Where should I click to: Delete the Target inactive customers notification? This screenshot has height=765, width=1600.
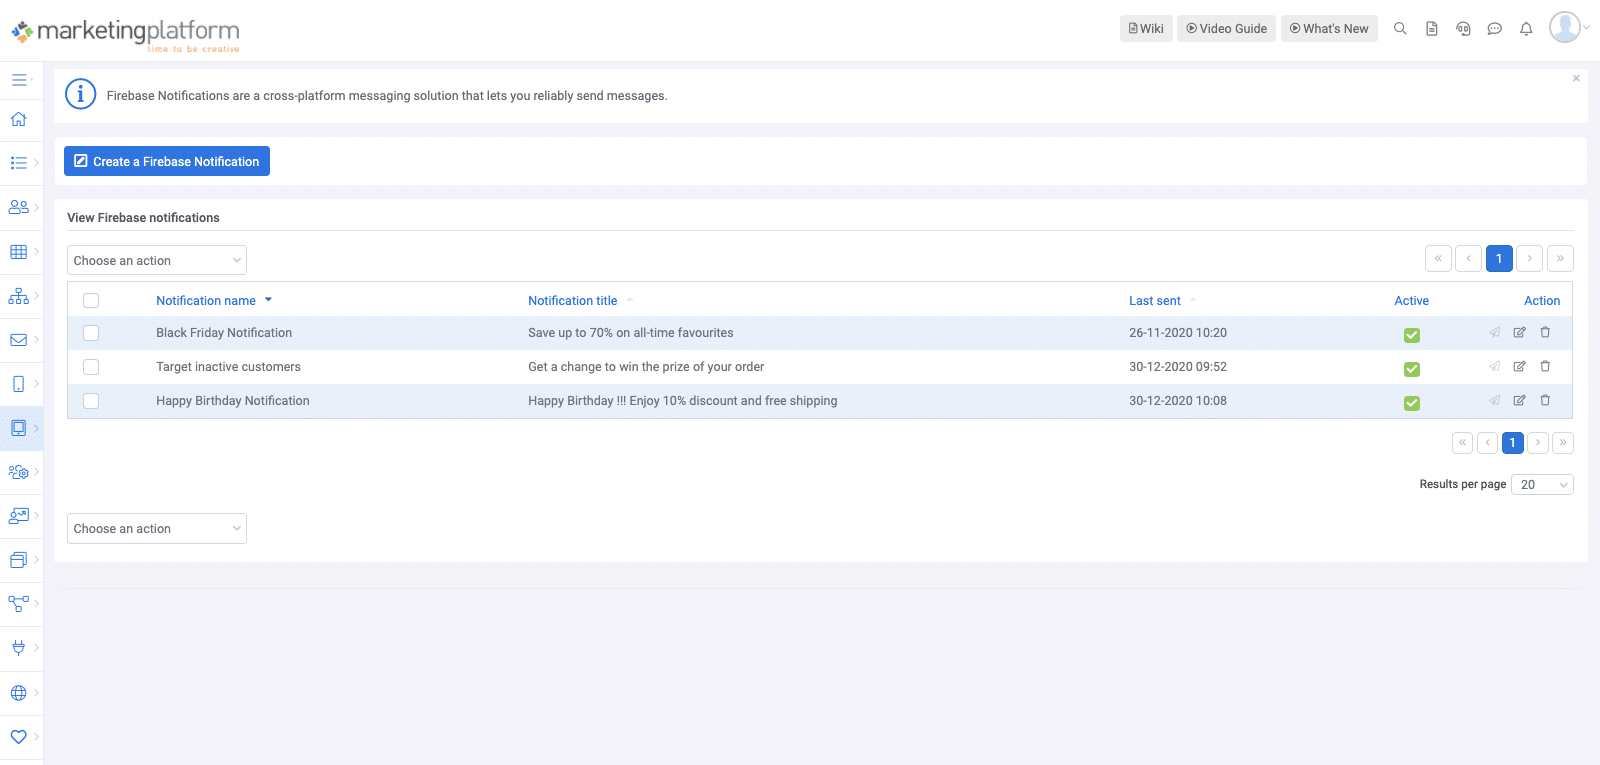click(1545, 366)
